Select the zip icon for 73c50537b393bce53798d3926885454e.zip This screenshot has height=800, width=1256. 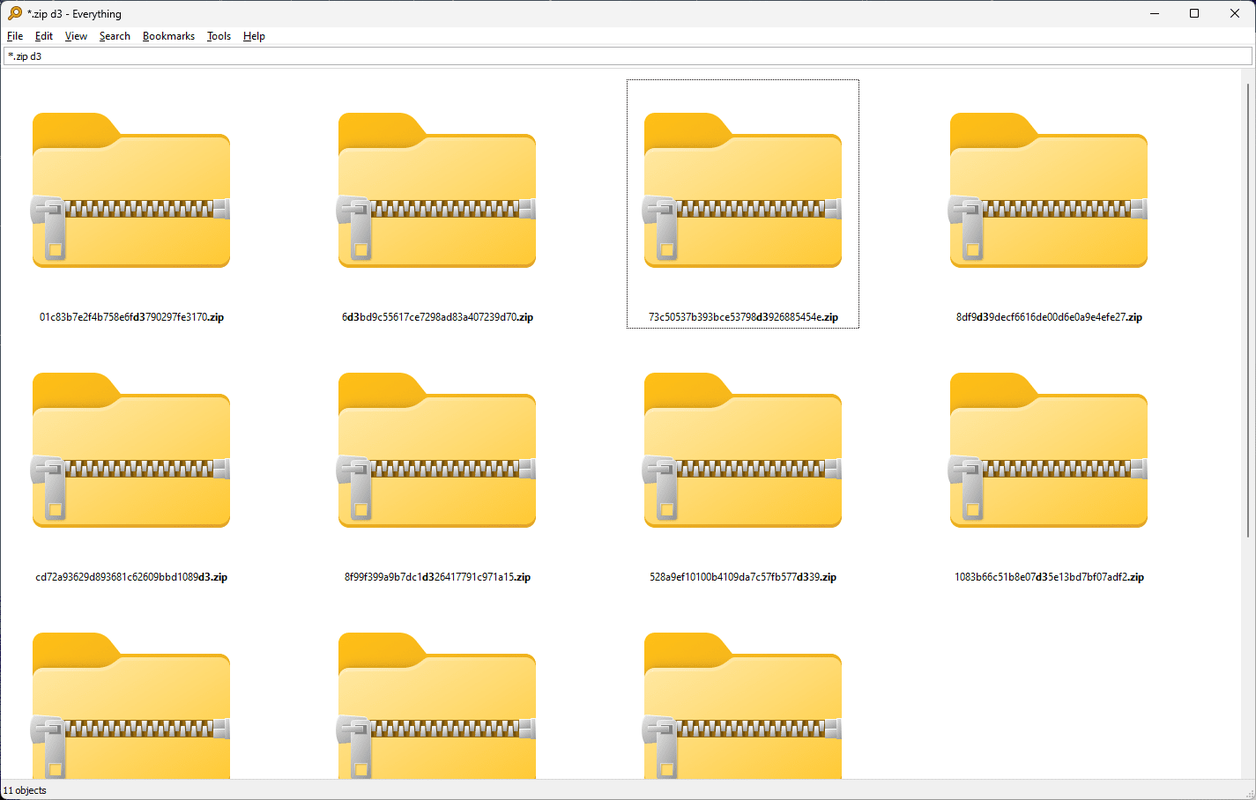(743, 190)
